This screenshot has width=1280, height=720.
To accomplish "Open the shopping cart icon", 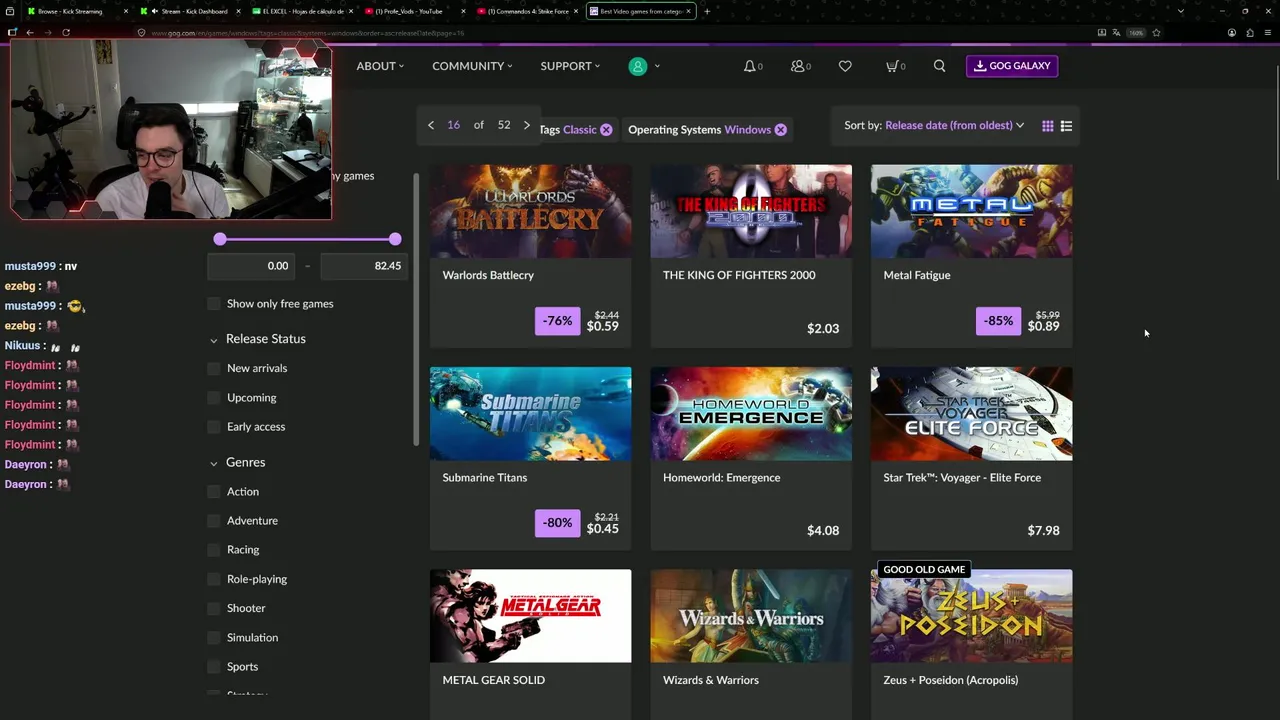I will (x=891, y=66).
